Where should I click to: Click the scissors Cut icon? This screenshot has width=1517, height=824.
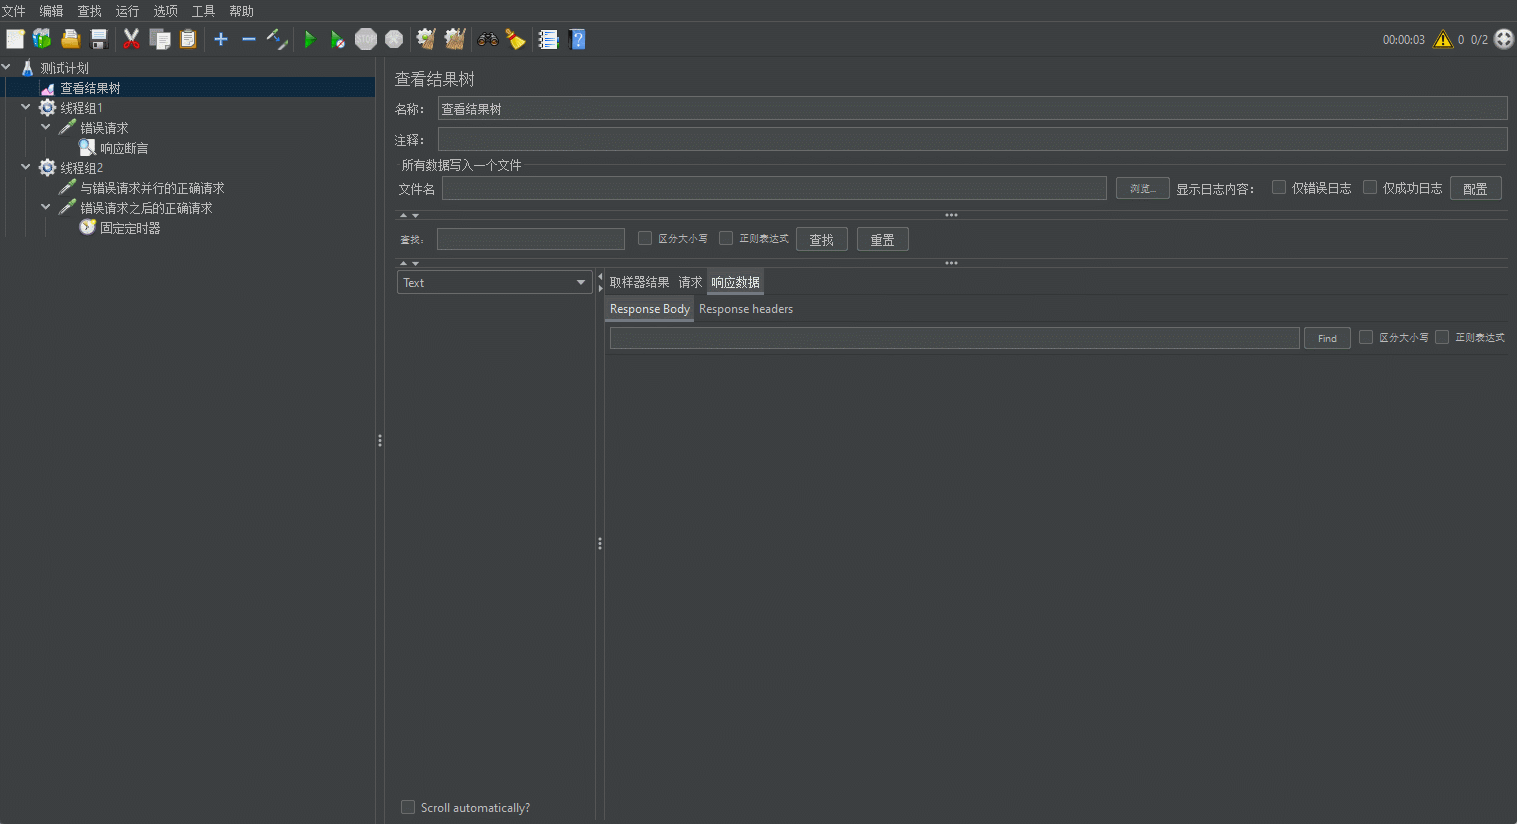131,39
